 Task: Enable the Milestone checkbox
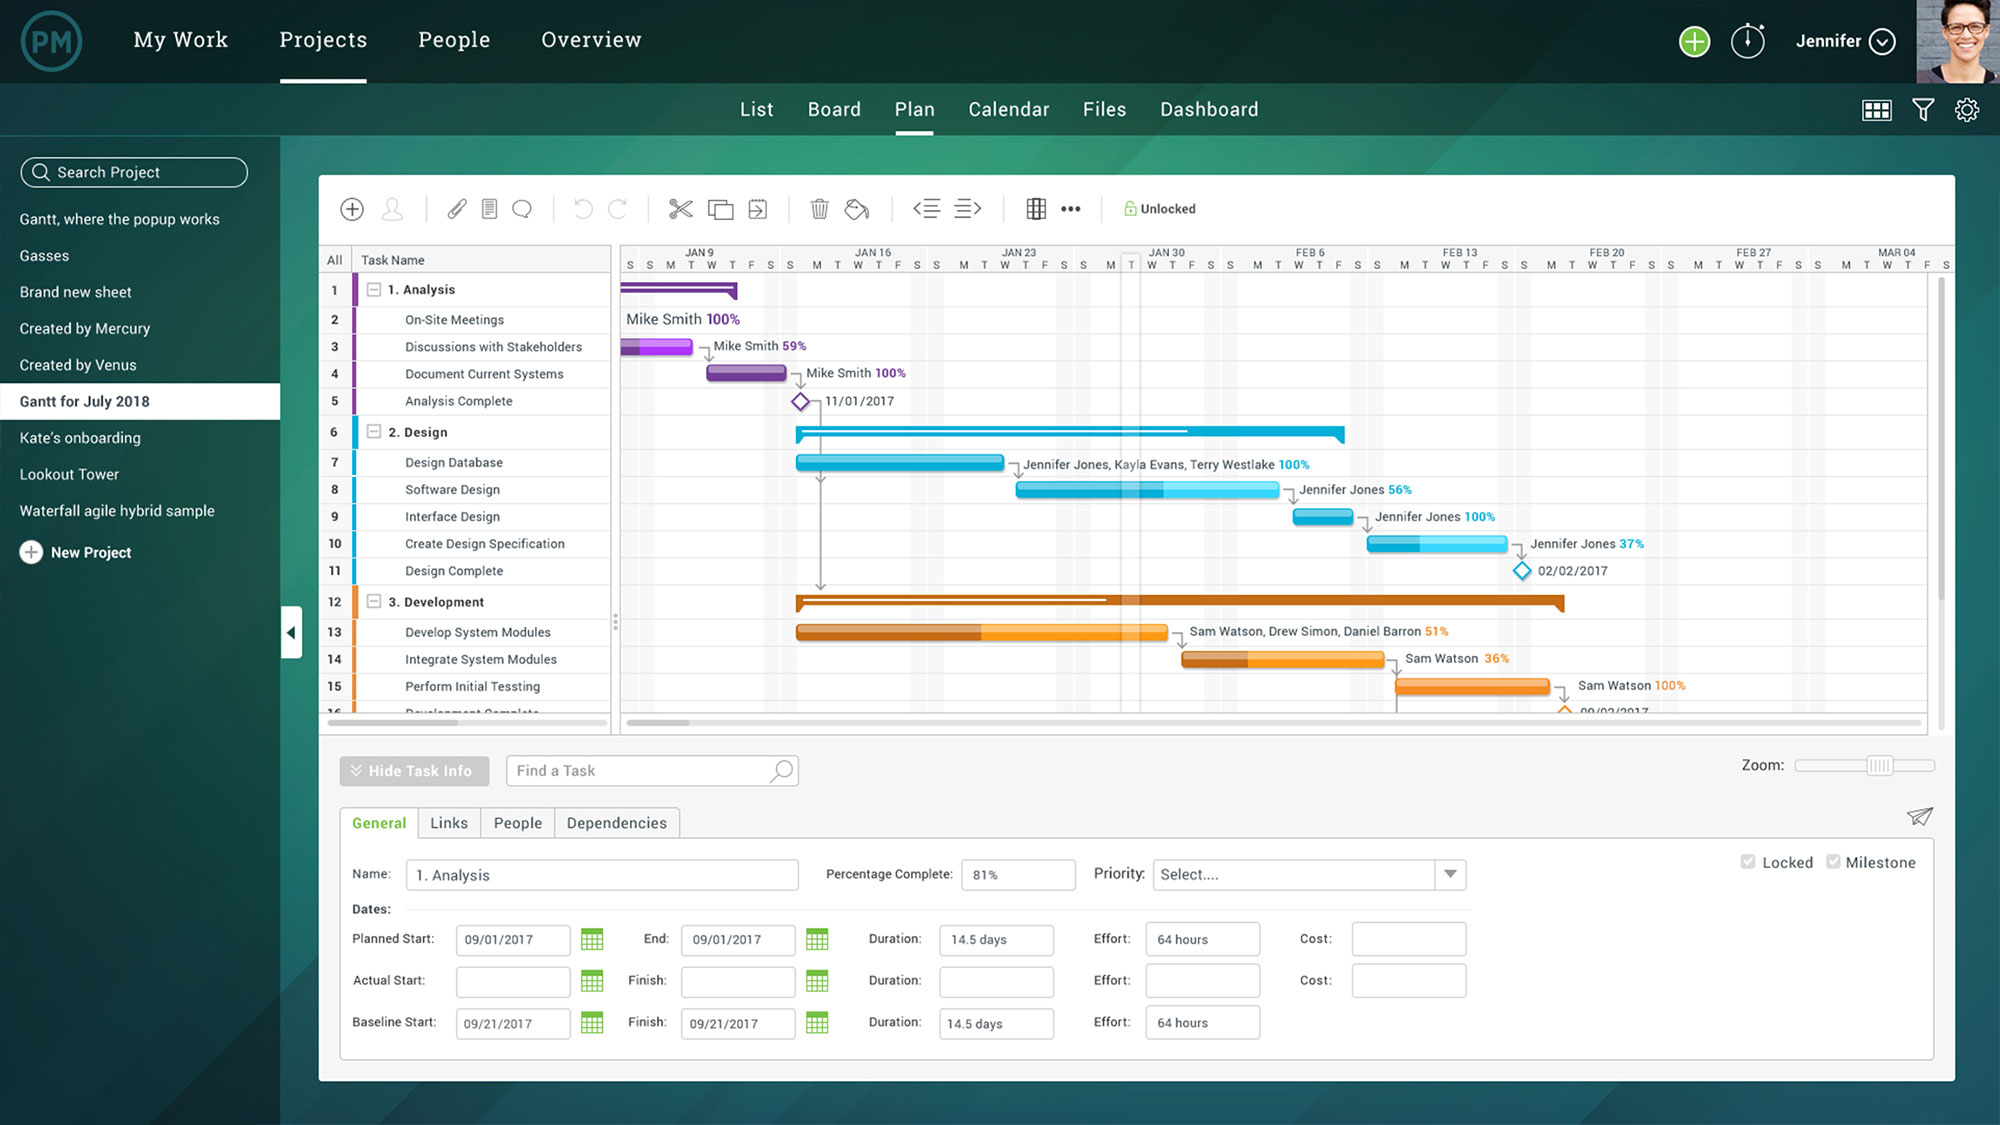click(x=1832, y=861)
